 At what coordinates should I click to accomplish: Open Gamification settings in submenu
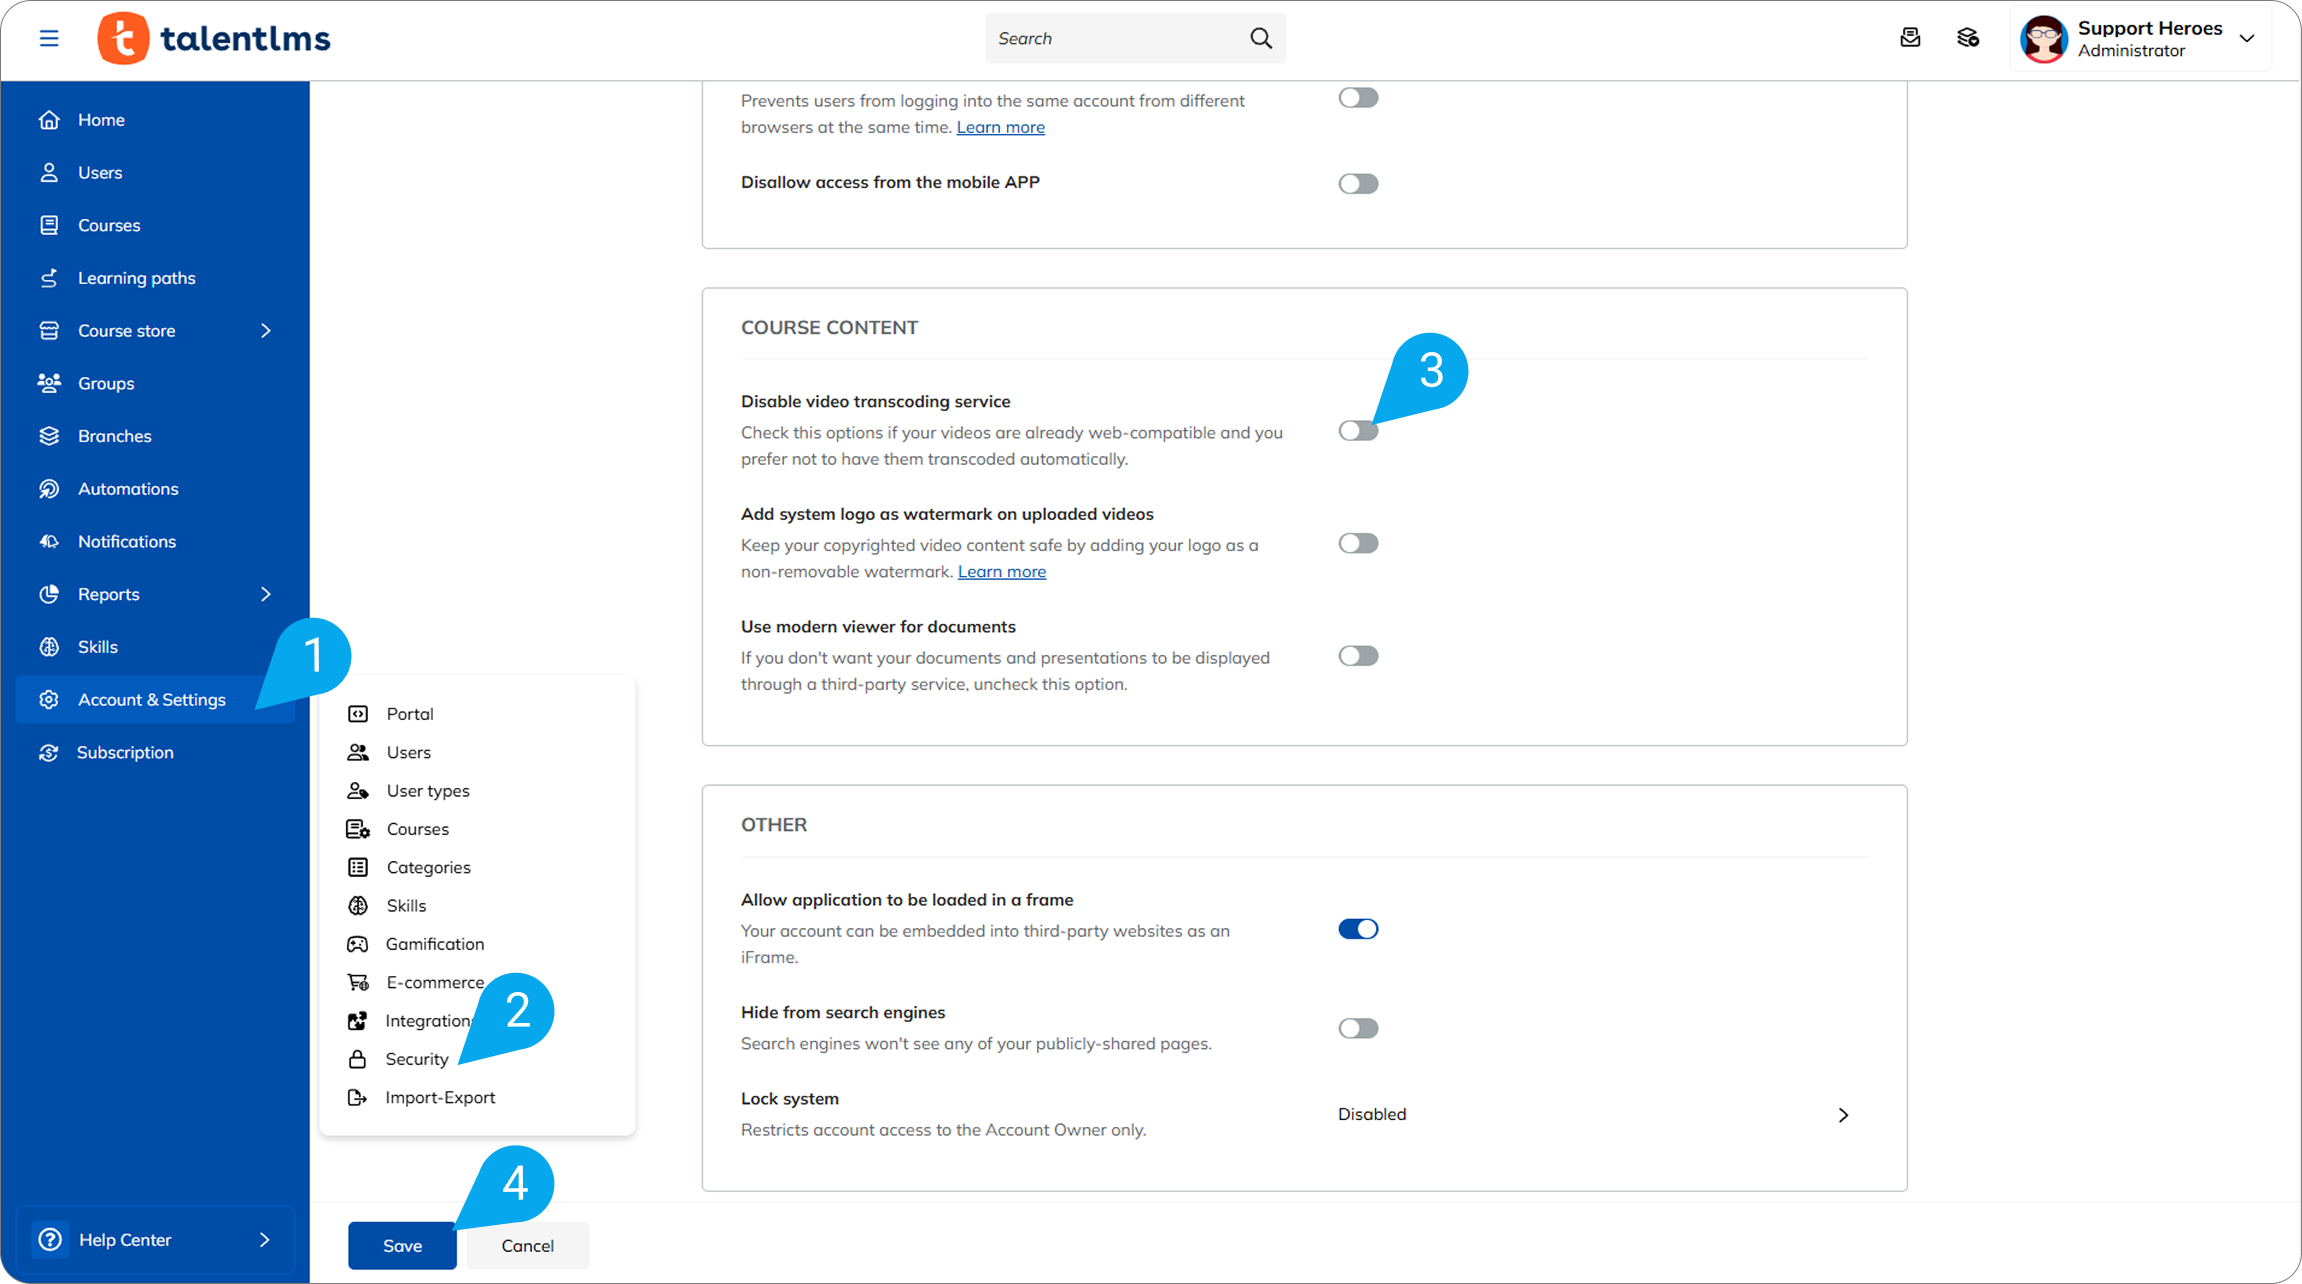coord(434,944)
